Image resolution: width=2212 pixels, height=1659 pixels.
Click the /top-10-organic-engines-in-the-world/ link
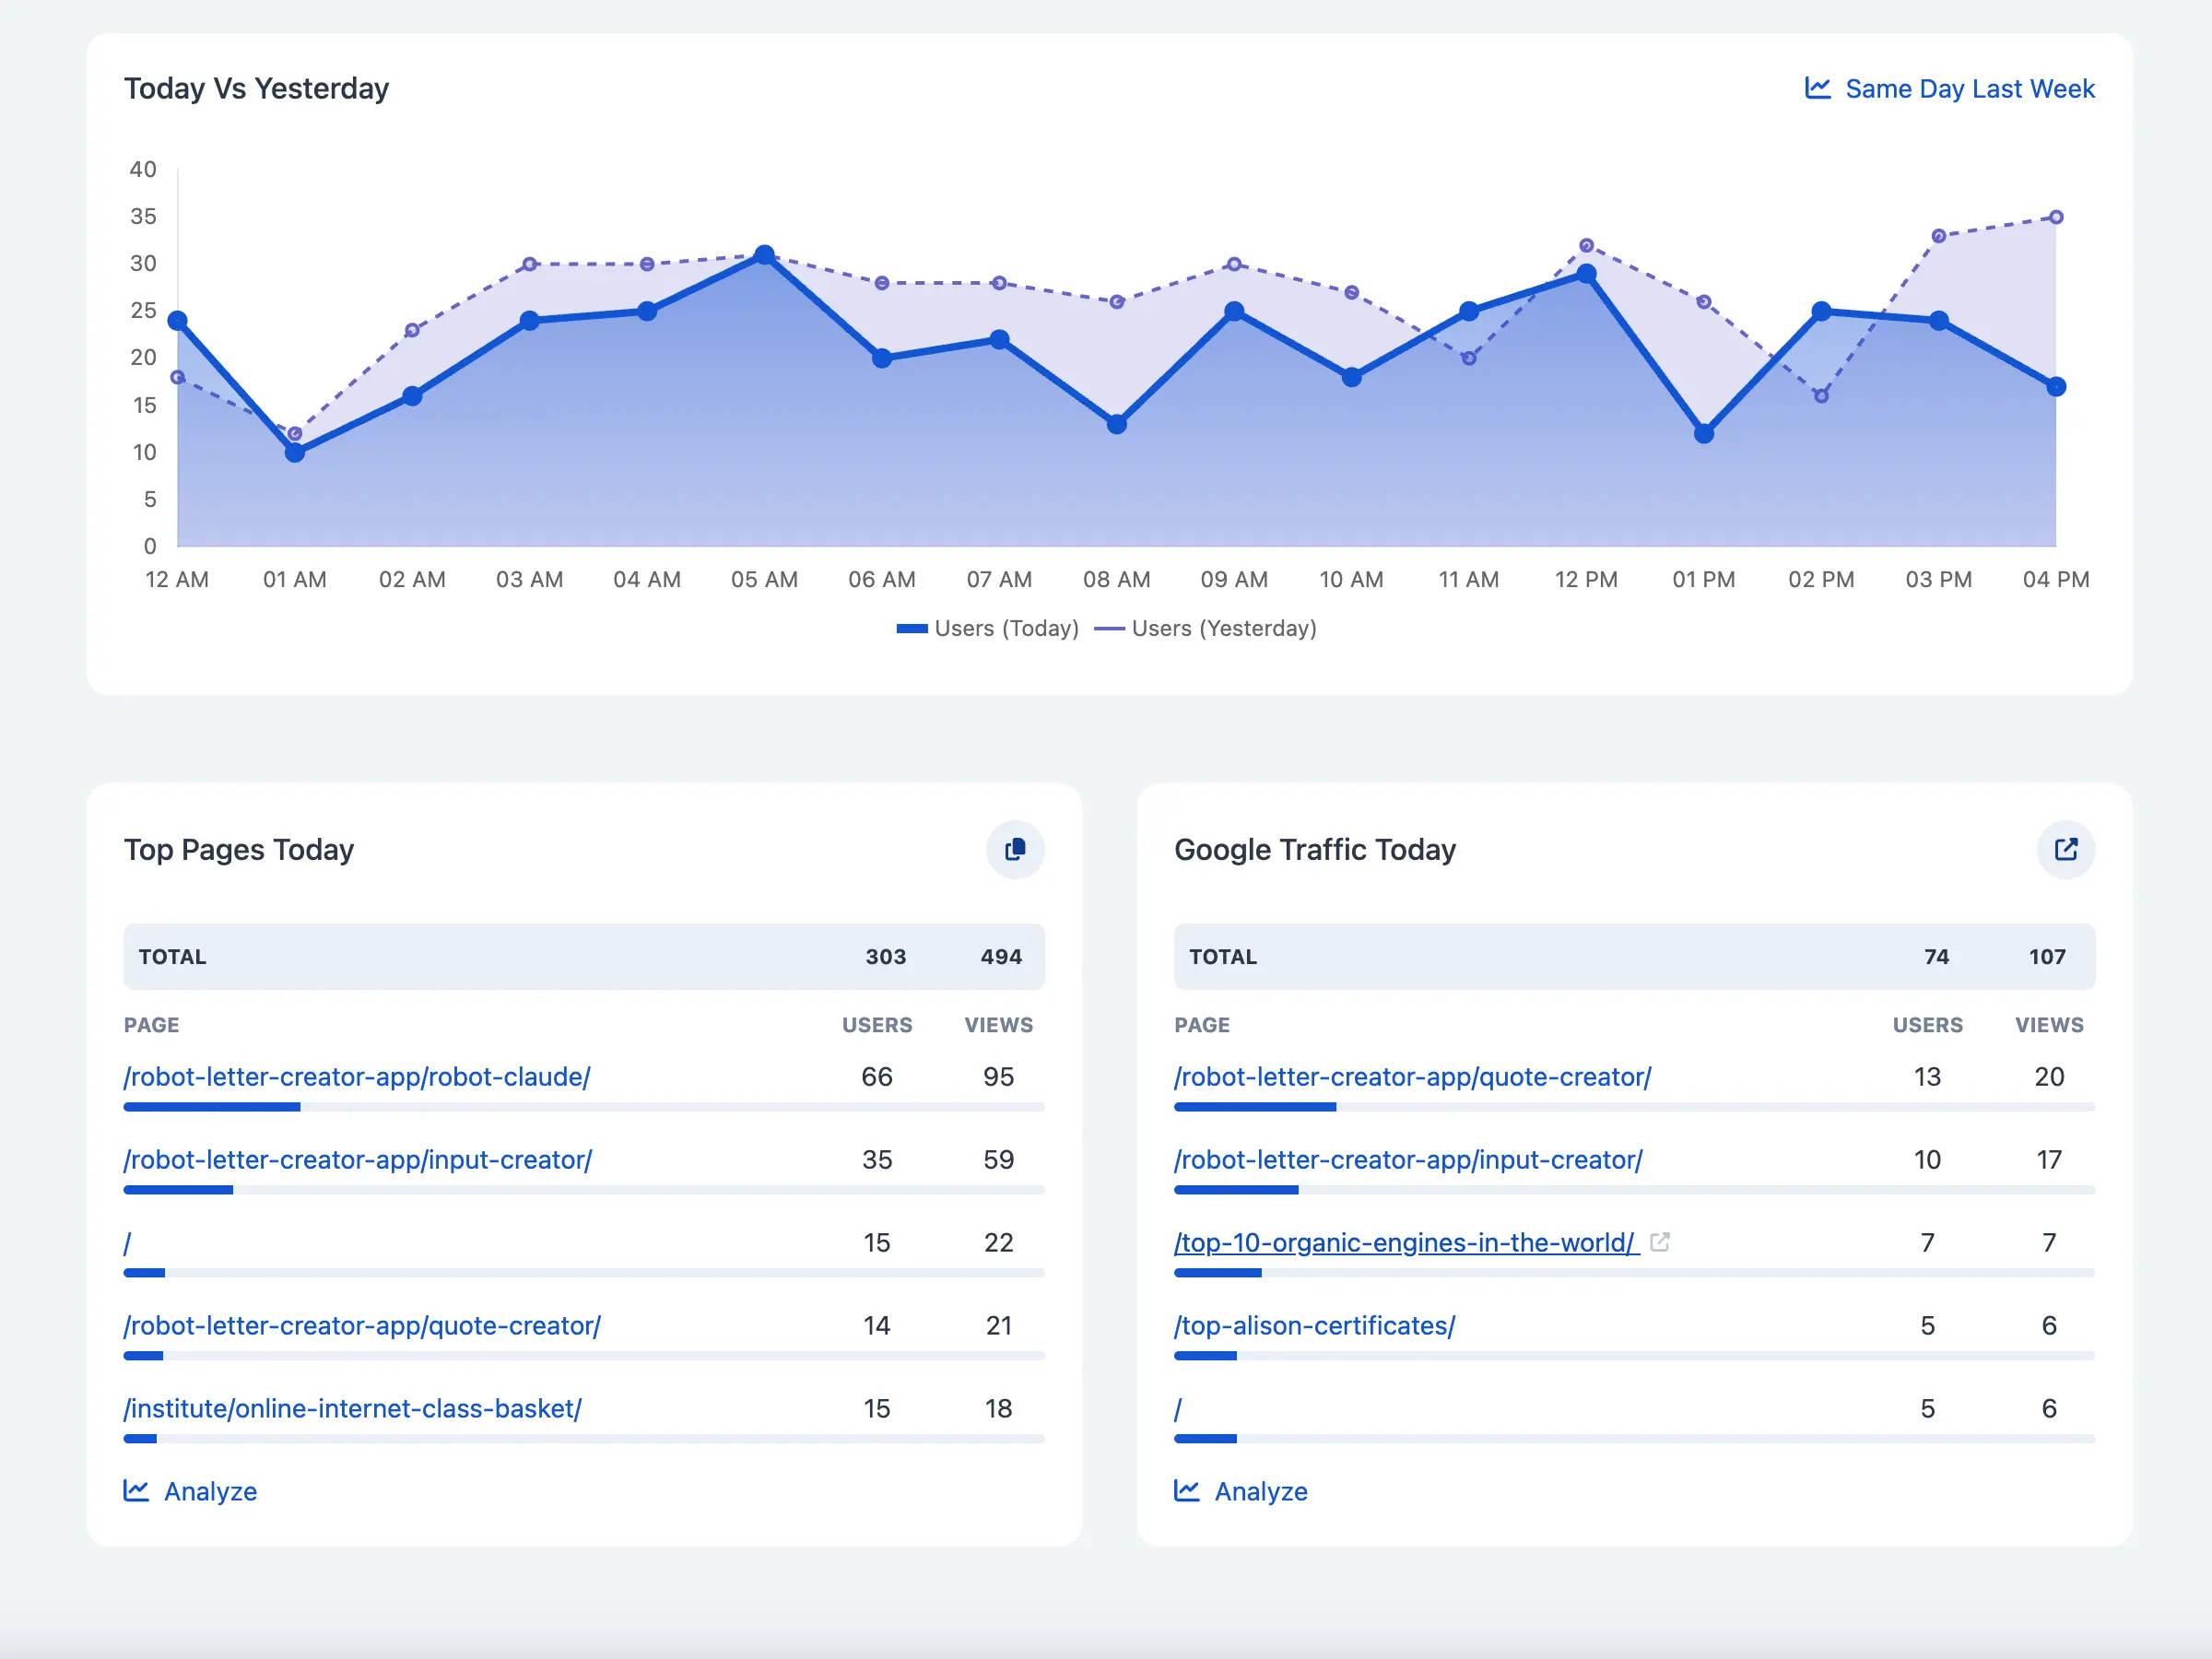(1405, 1242)
